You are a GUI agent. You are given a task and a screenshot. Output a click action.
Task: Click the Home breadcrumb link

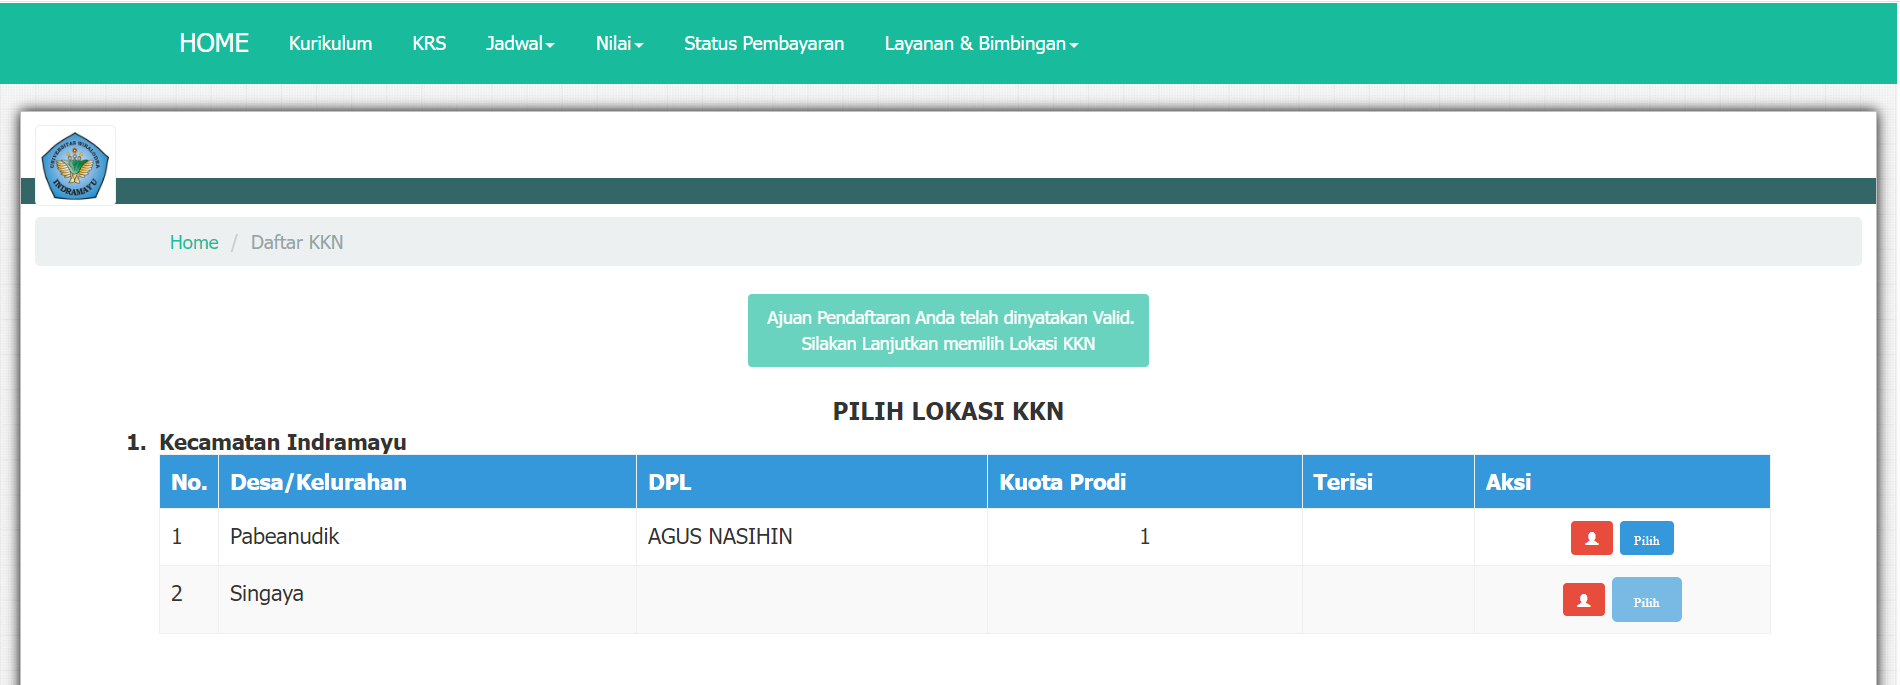(194, 242)
